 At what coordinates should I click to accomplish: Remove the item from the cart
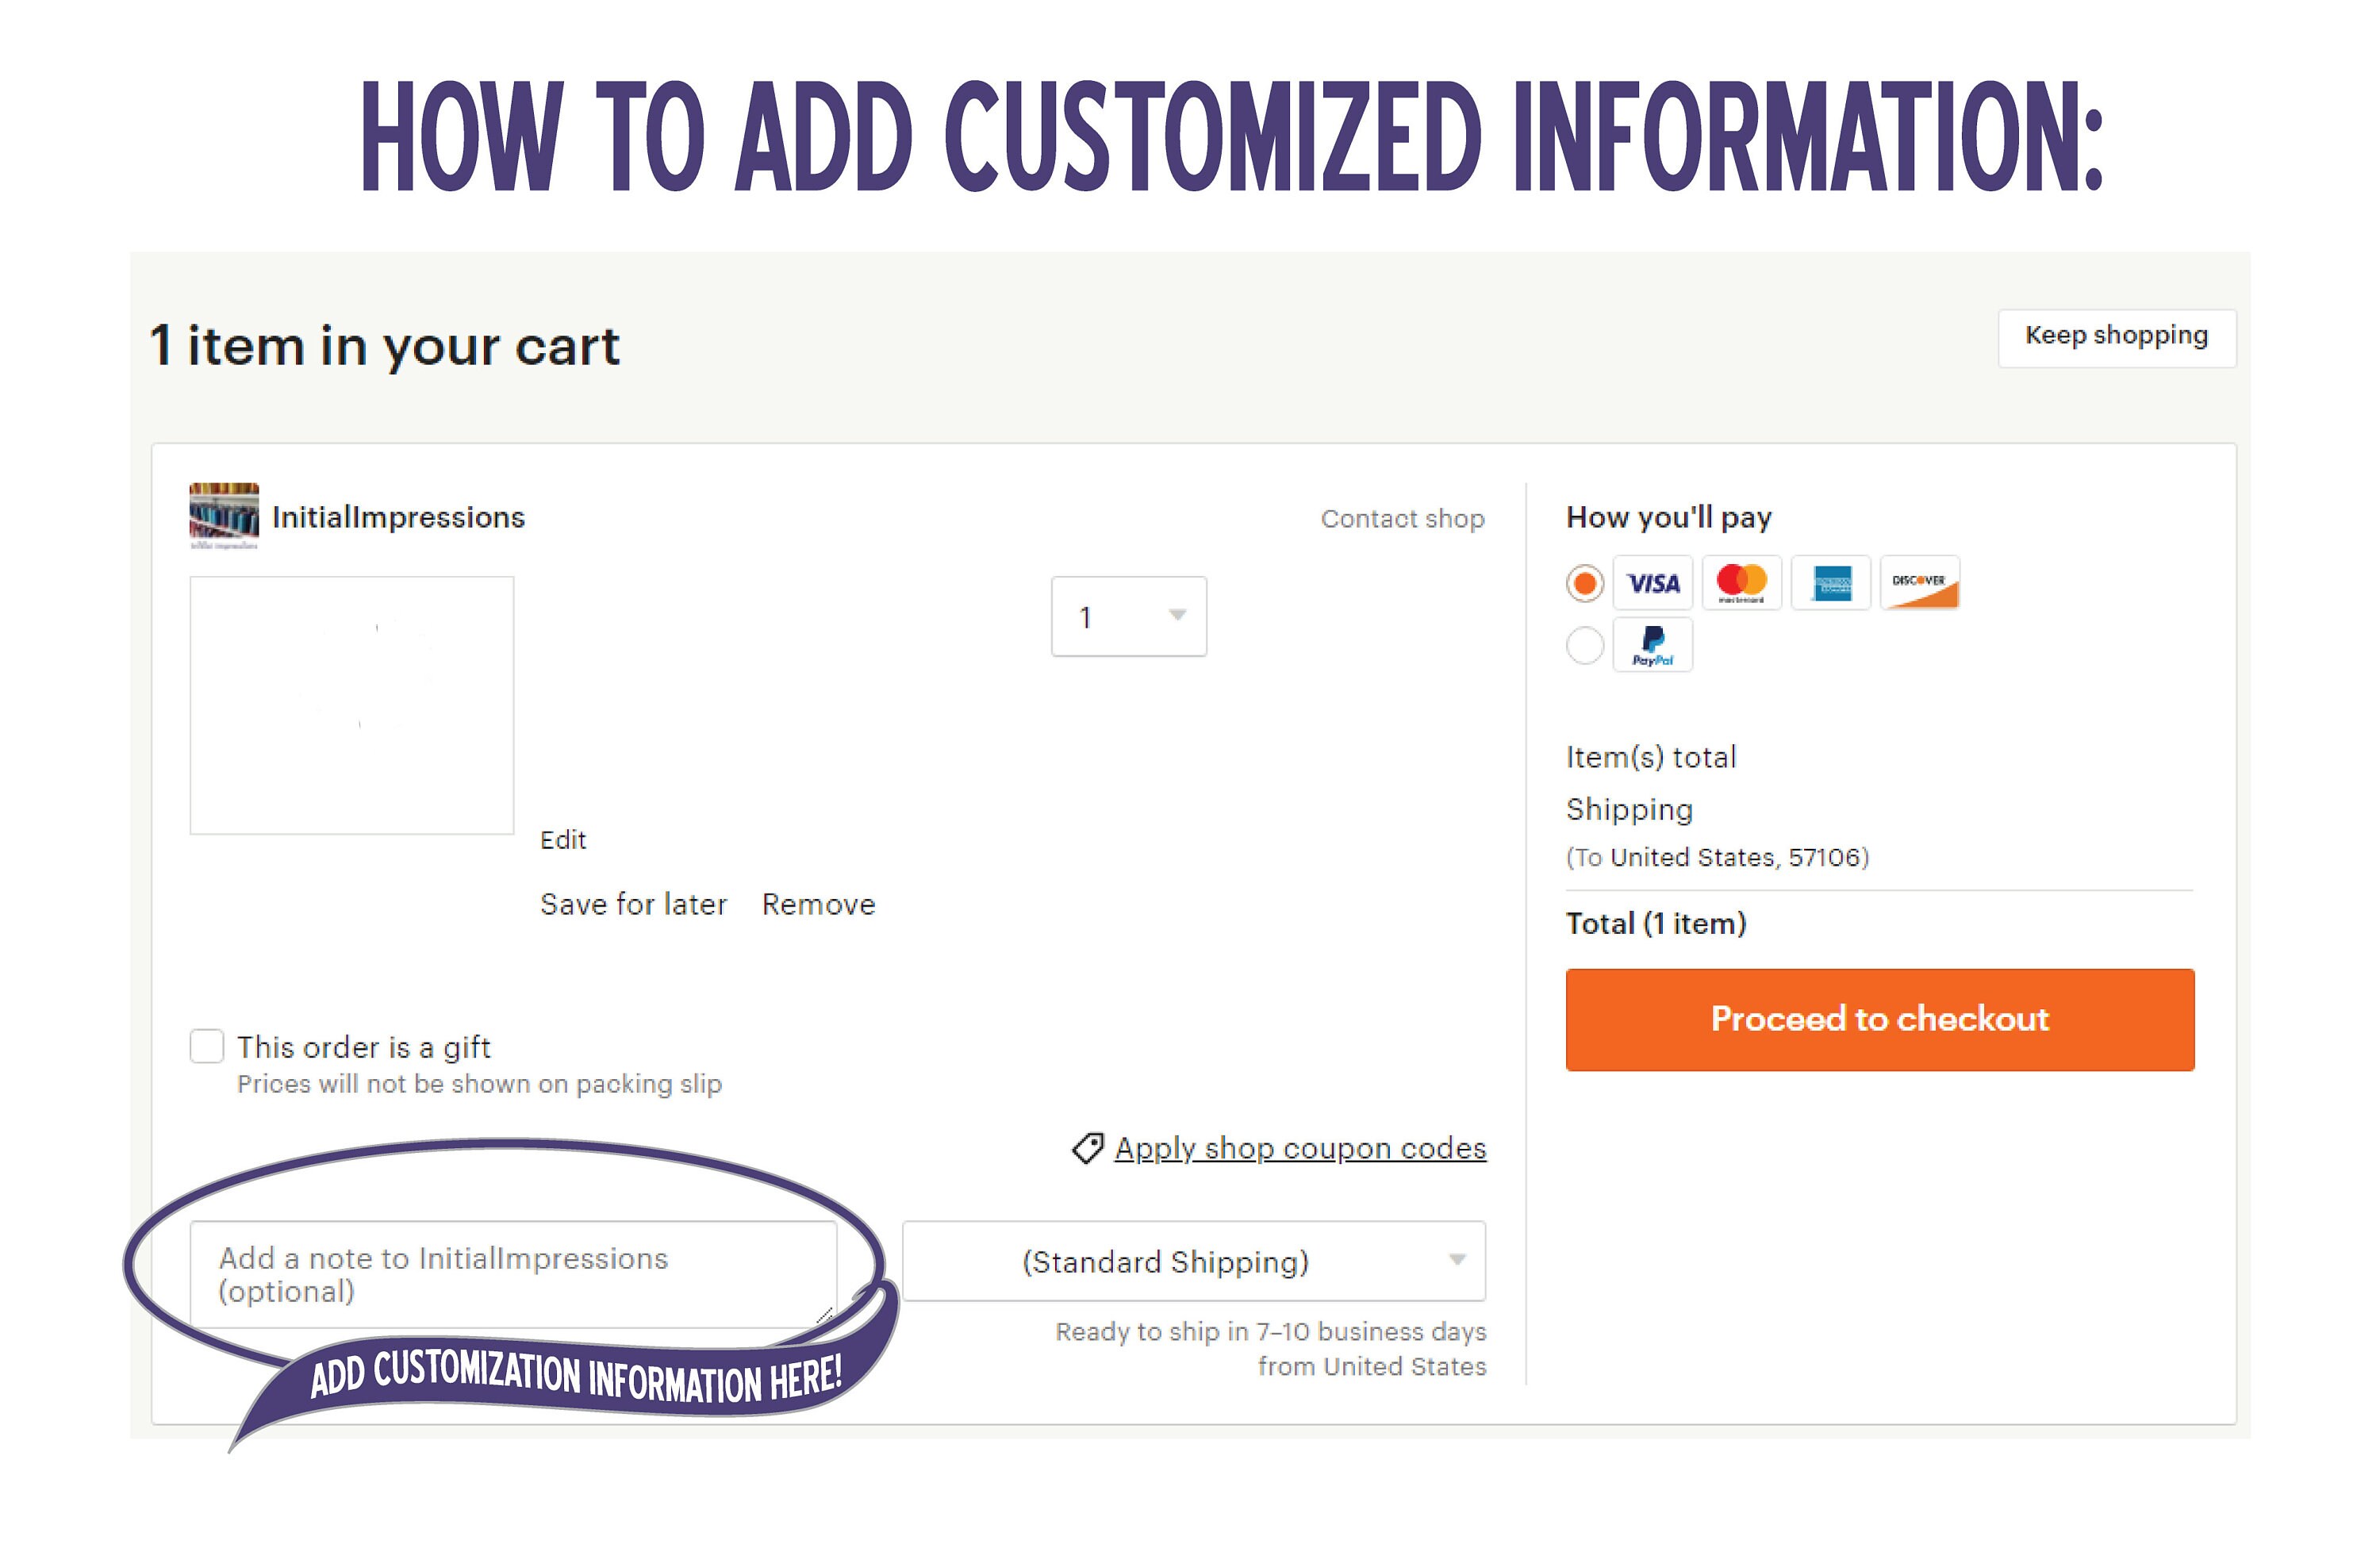coord(818,904)
